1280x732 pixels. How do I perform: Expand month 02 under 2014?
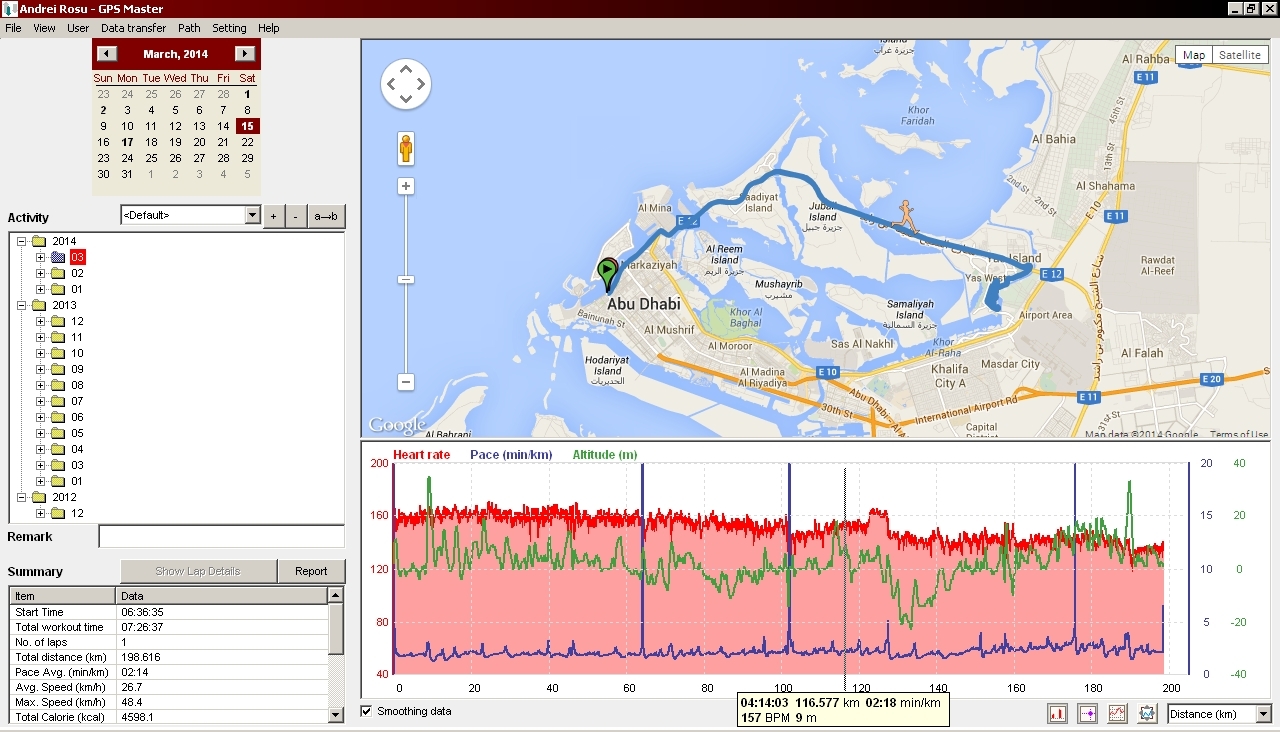(x=41, y=273)
